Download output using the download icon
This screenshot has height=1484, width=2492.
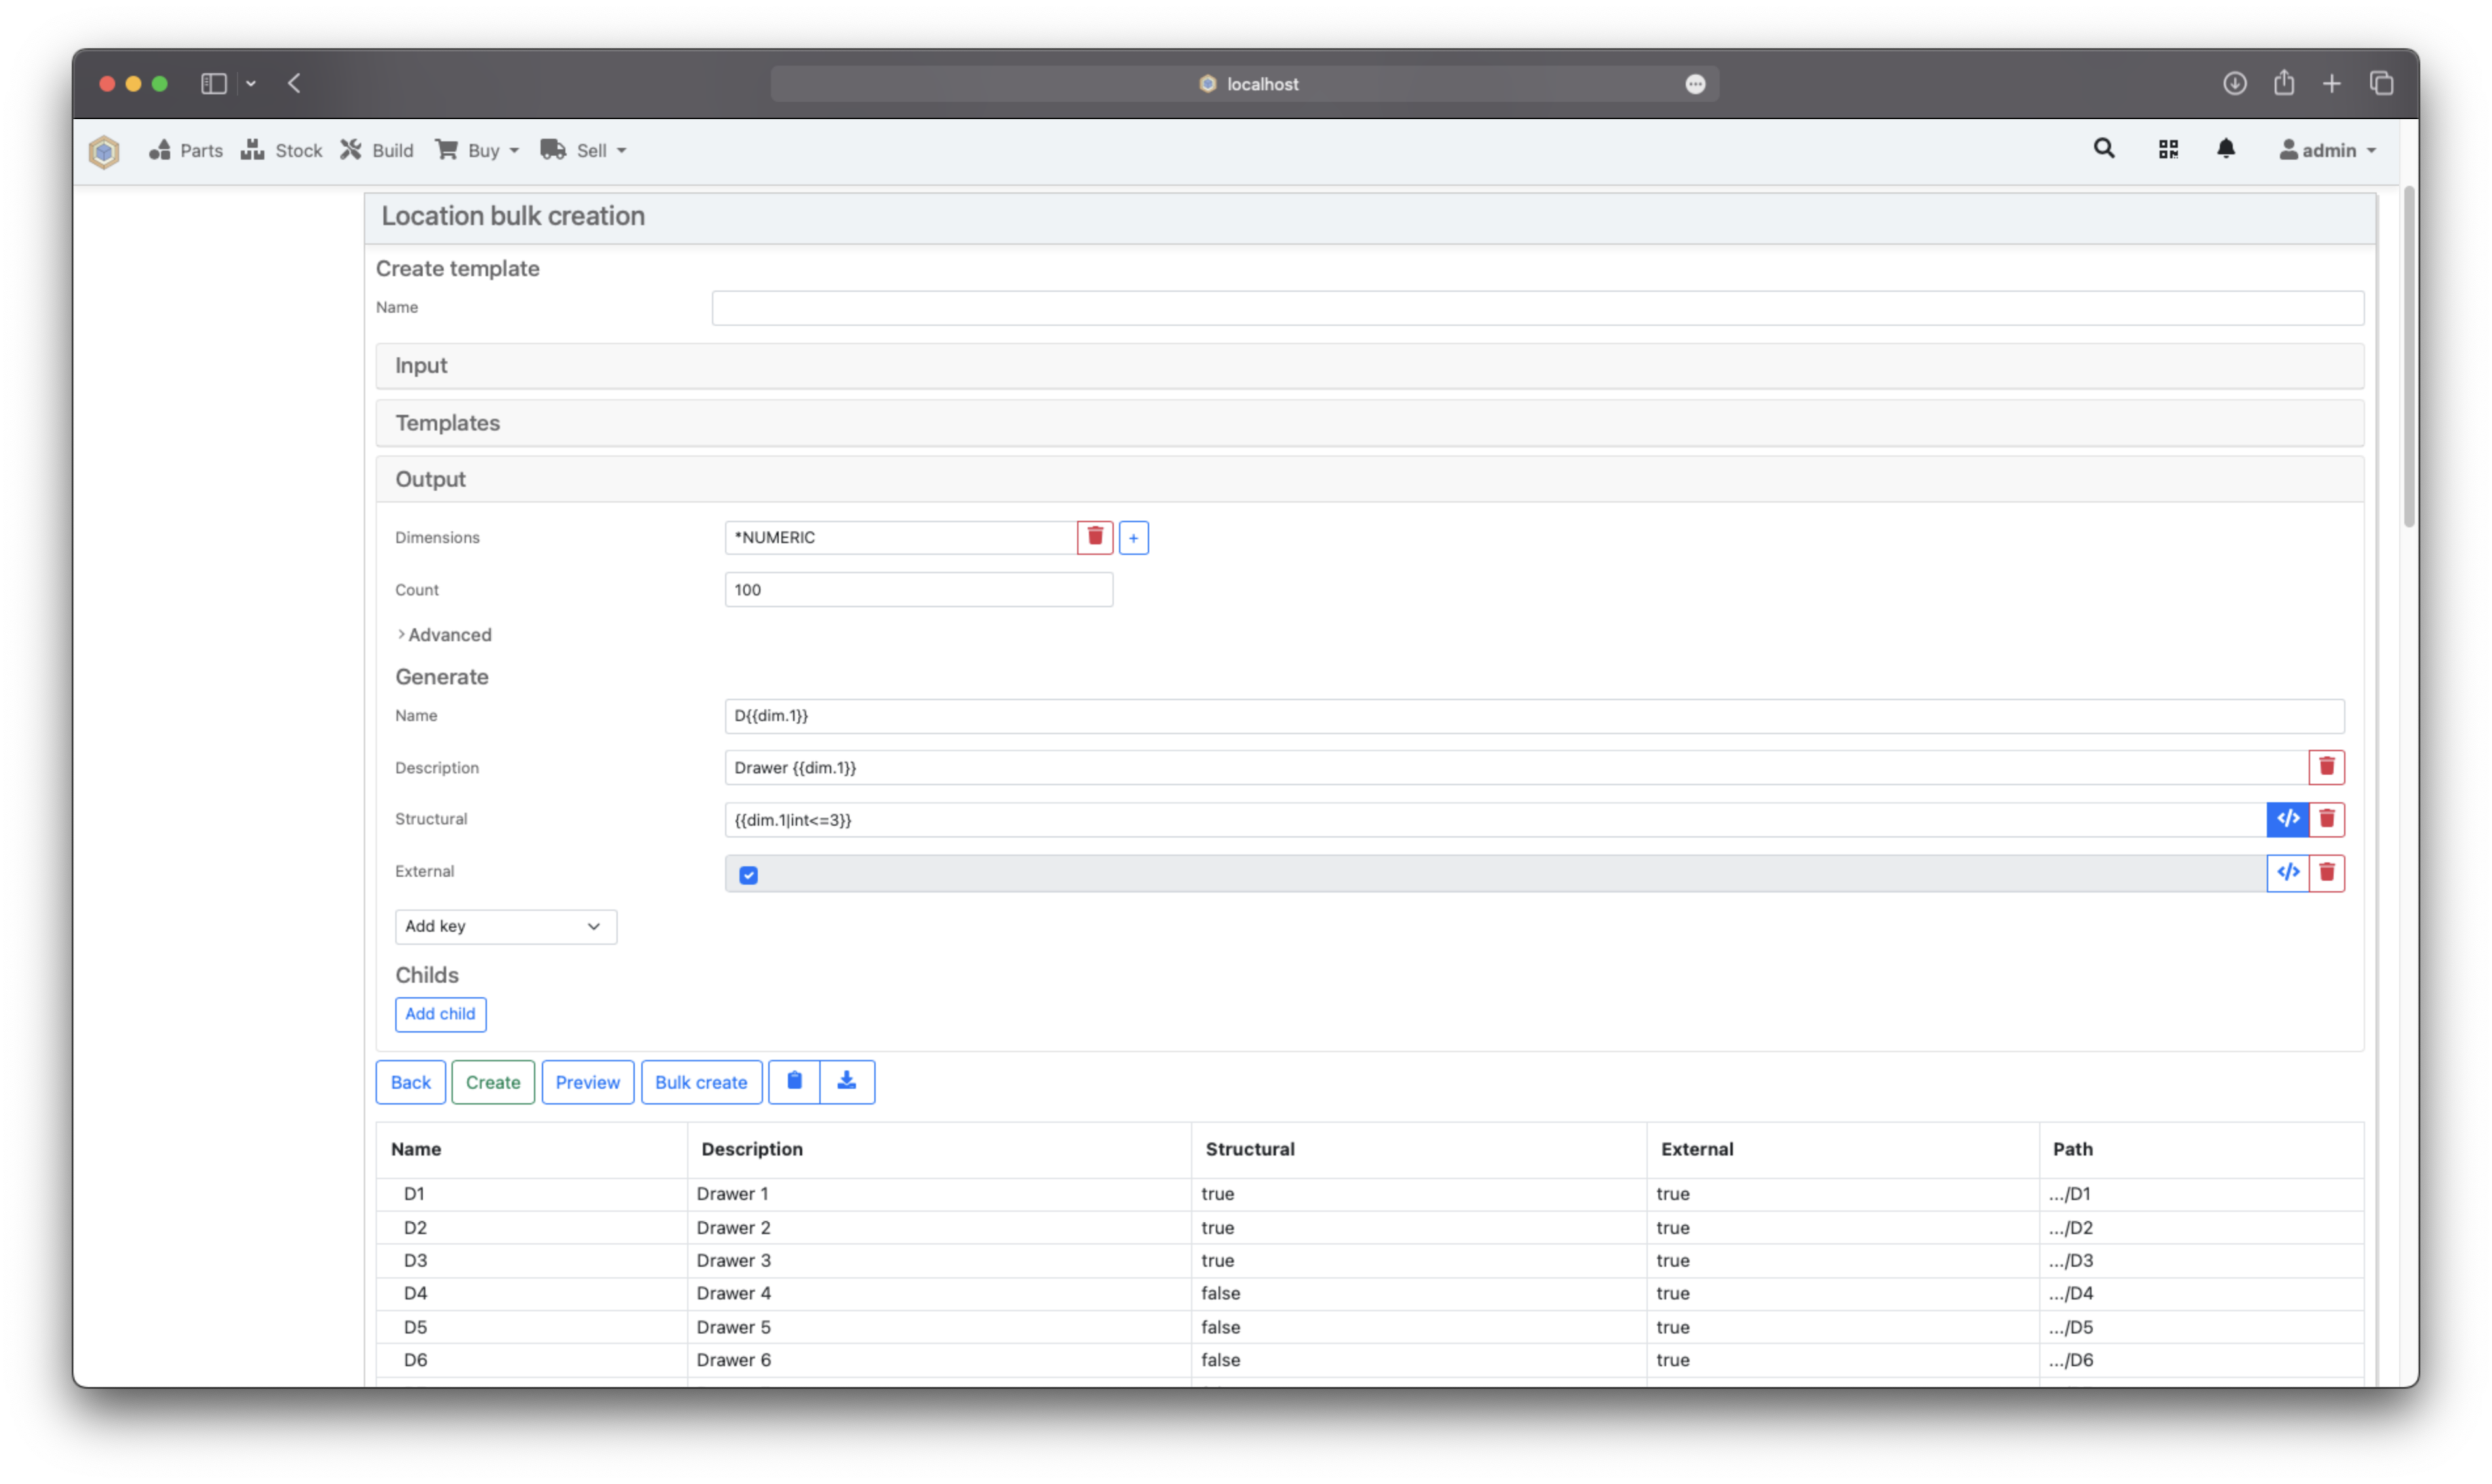pyautogui.click(x=847, y=1081)
